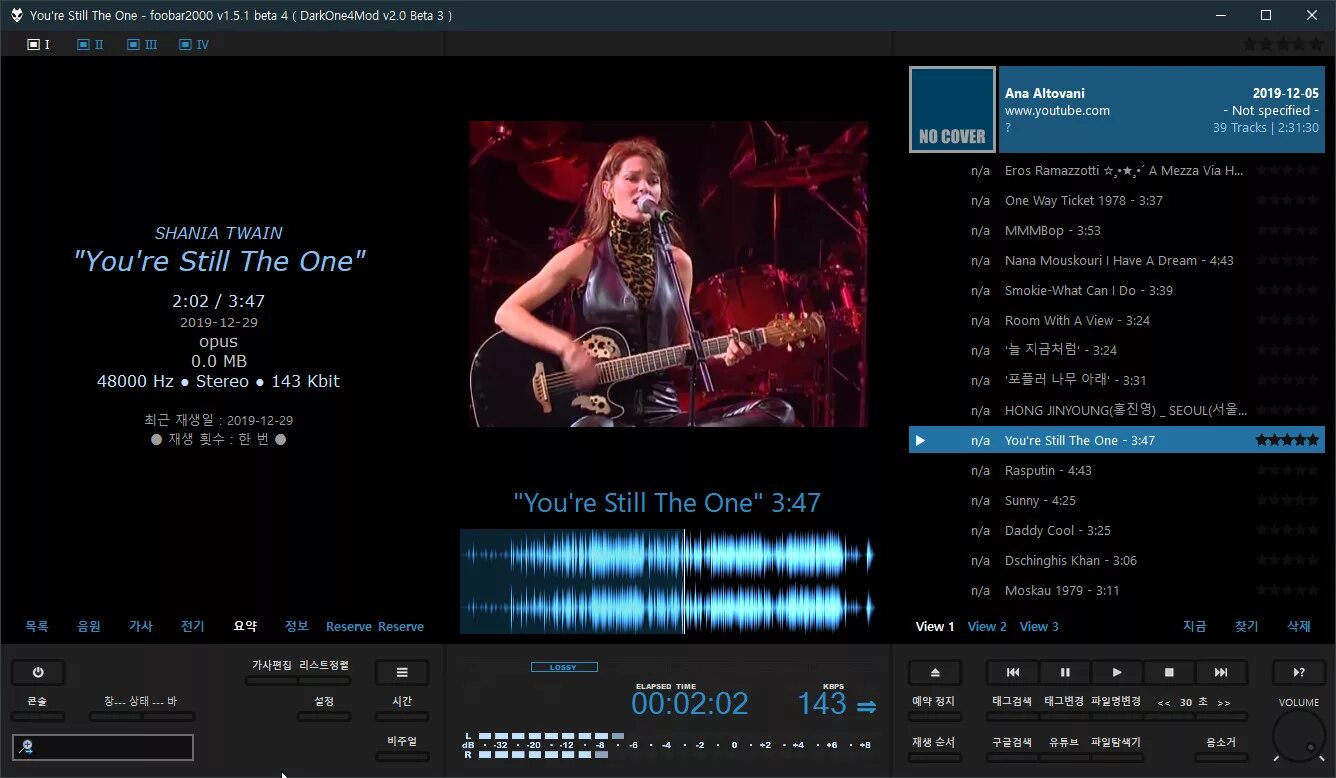Open the 정보 info tab
This screenshot has height=778, width=1336.
[297, 626]
